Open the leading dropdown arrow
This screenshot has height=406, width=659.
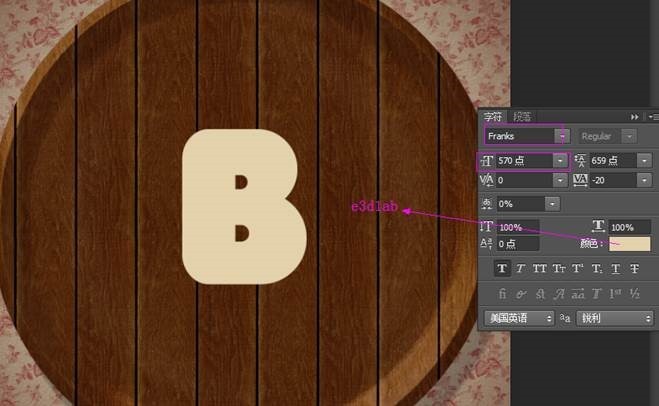644,161
